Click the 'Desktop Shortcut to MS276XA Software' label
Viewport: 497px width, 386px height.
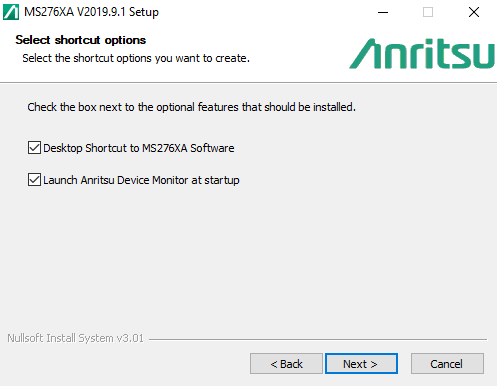coord(139,148)
